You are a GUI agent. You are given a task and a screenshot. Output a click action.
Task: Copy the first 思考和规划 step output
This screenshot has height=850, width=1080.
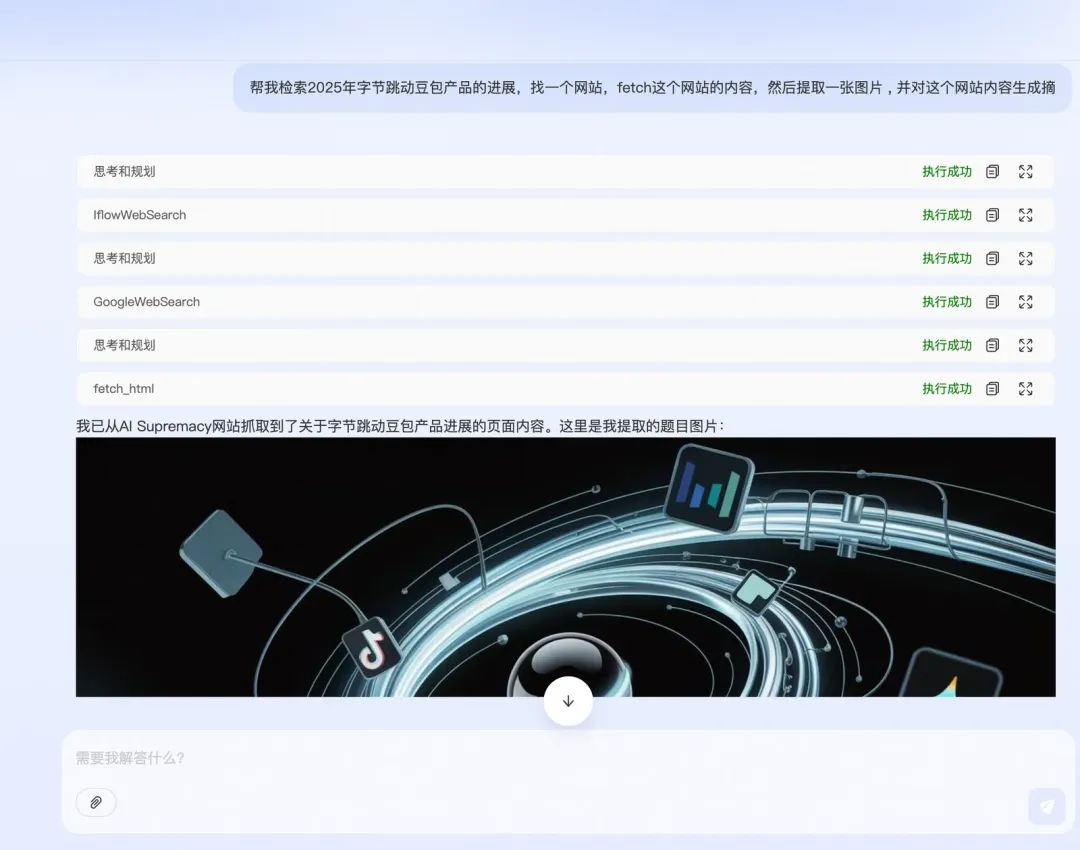(x=992, y=172)
